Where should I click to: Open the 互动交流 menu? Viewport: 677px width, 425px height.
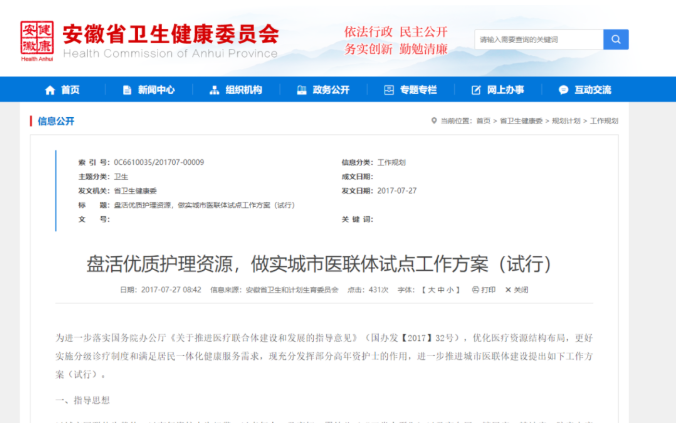coord(593,90)
